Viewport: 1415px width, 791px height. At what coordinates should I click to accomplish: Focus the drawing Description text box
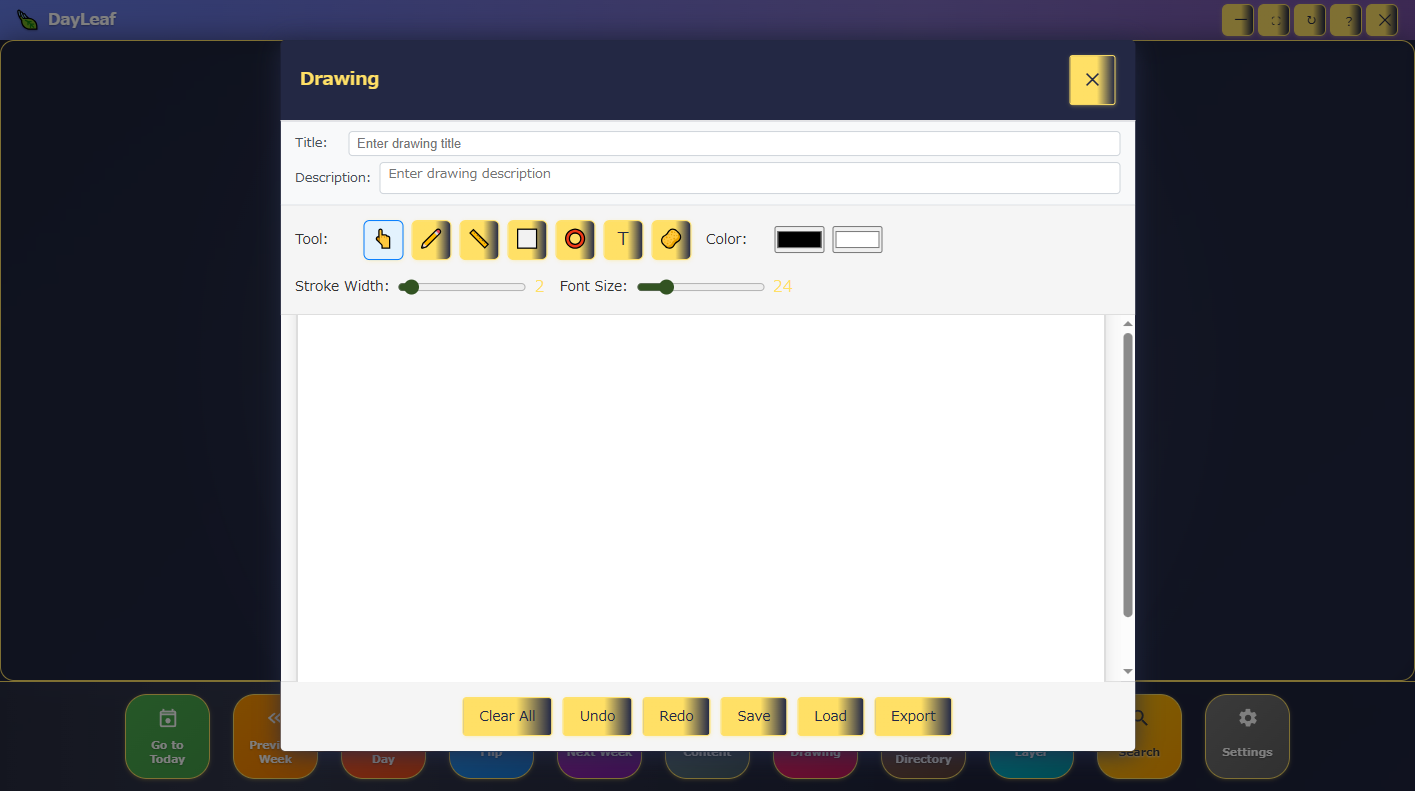coord(749,178)
